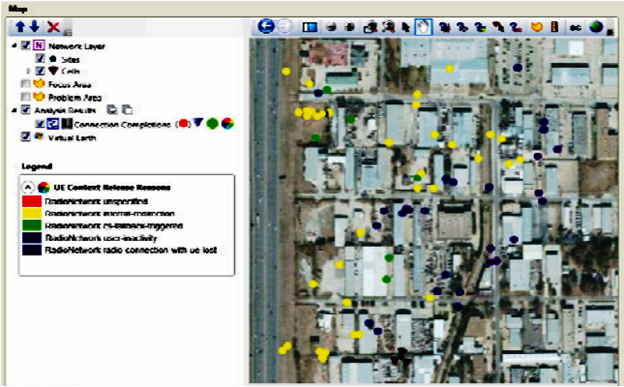Toggle the Connection Completions checkbox
This screenshot has width=624, height=387.
pos(40,124)
